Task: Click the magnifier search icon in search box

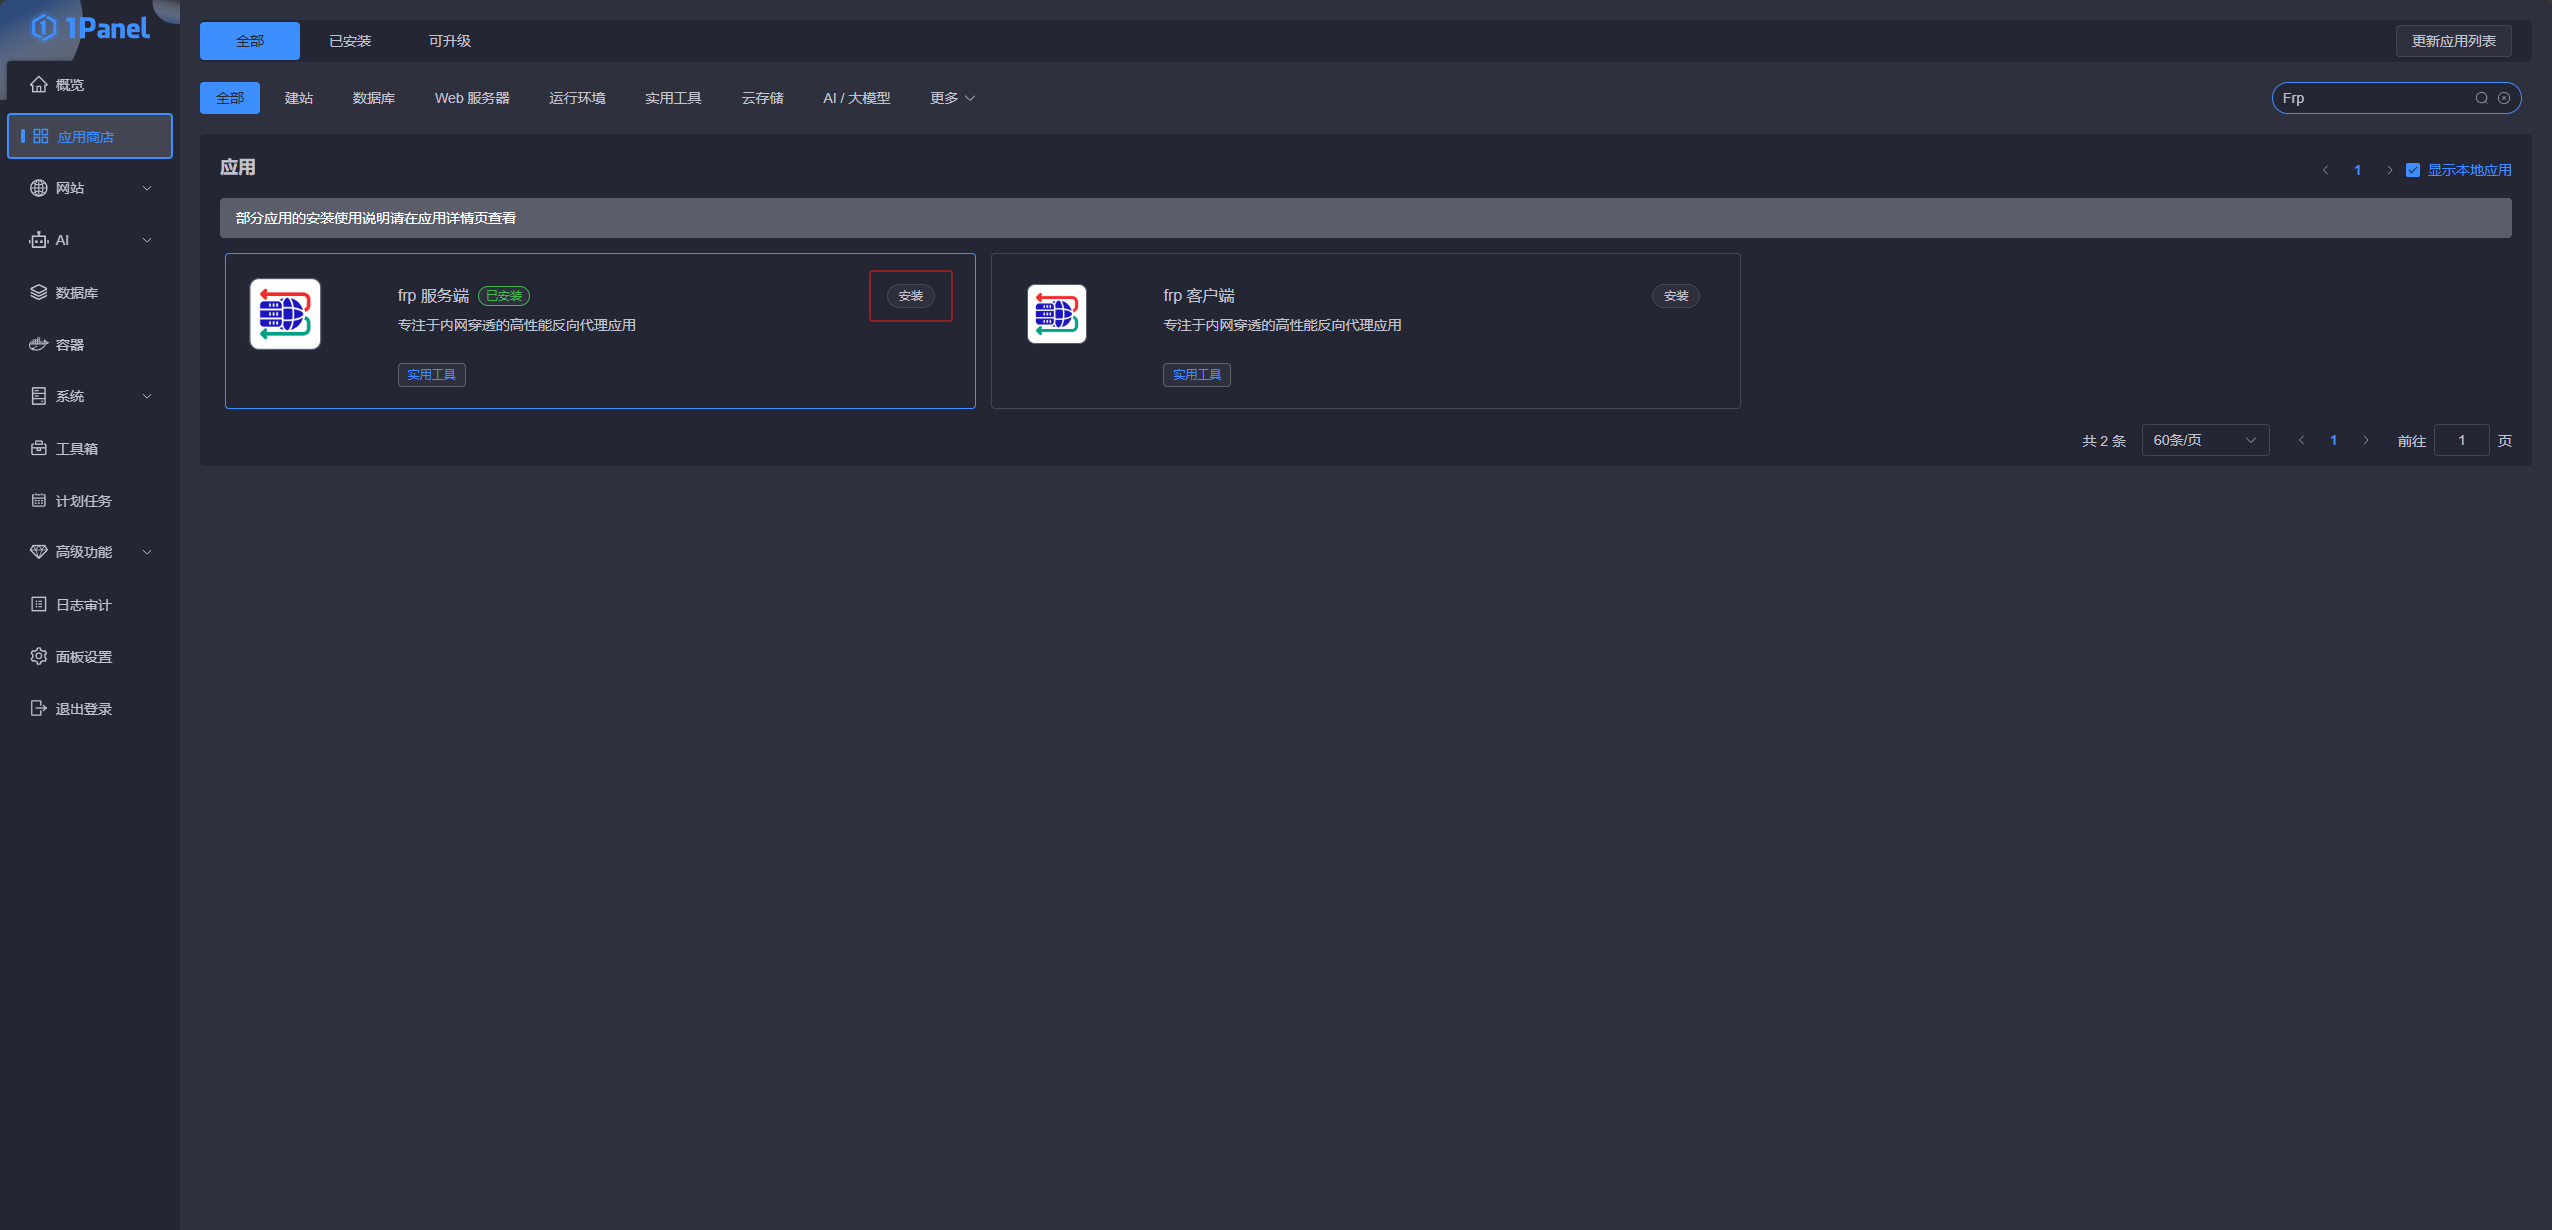Action: point(2482,98)
